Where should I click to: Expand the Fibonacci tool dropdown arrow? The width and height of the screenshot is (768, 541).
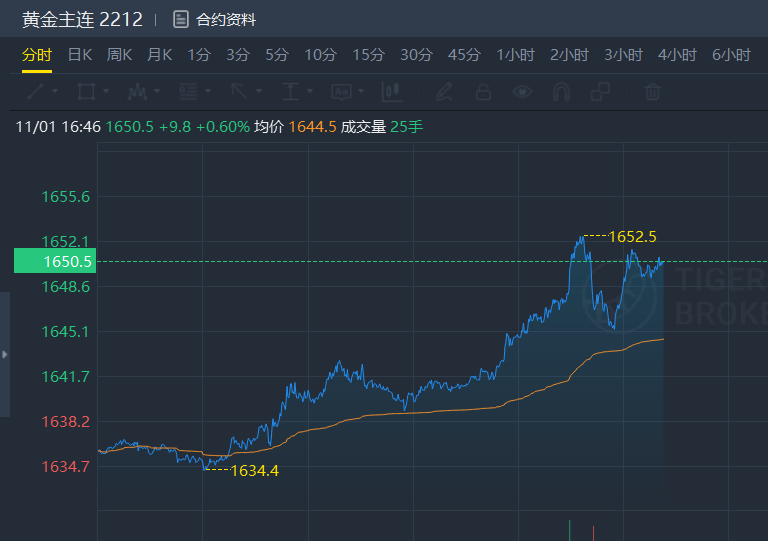tap(208, 91)
